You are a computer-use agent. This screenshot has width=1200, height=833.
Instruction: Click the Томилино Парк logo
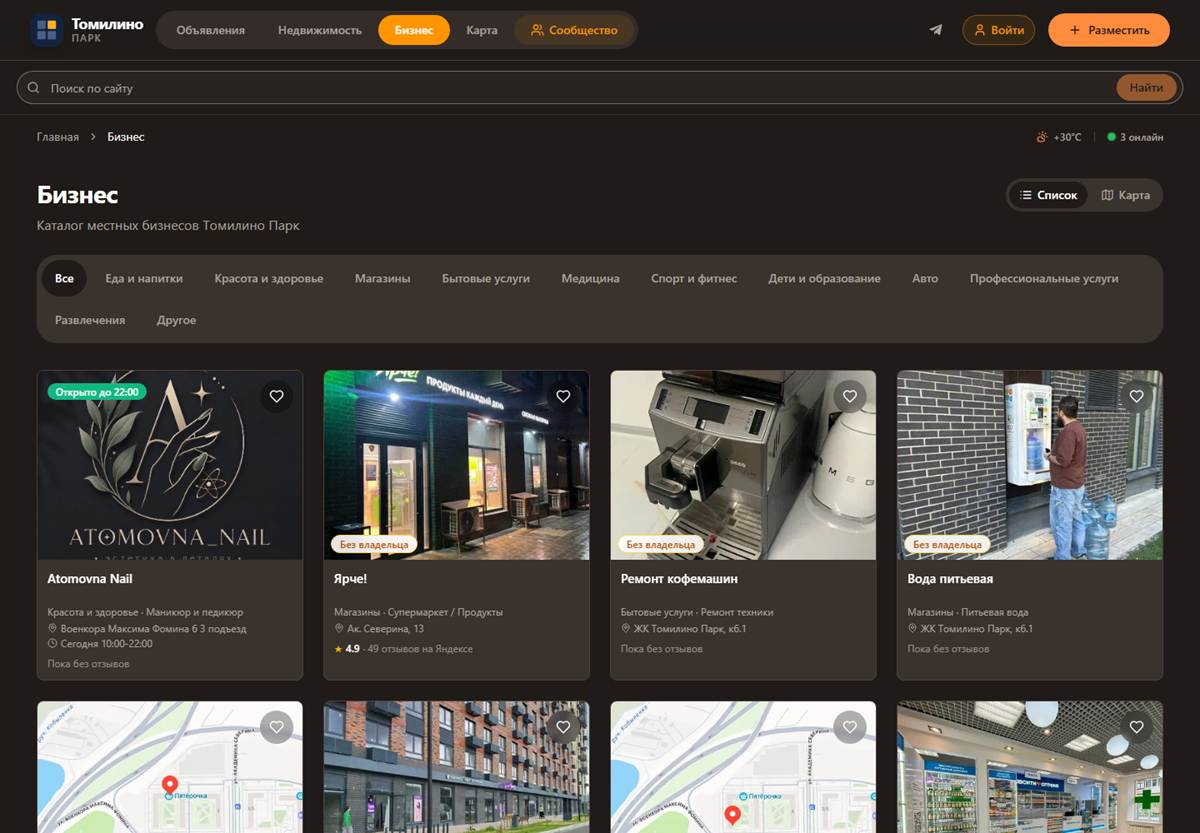pyautogui.click(x=86, y=30)
